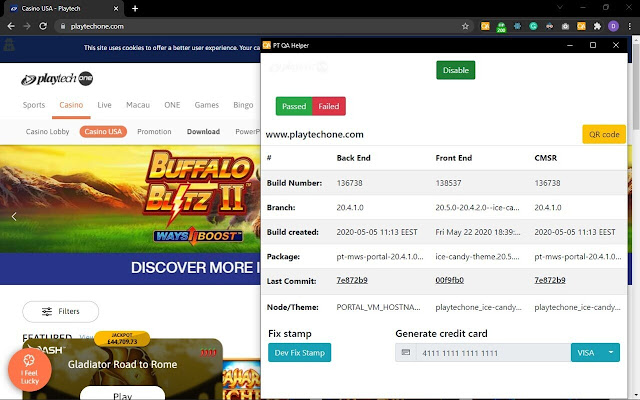The image size is (640, 400).
Task: Open Download submenu item
Action: [203, 131]
